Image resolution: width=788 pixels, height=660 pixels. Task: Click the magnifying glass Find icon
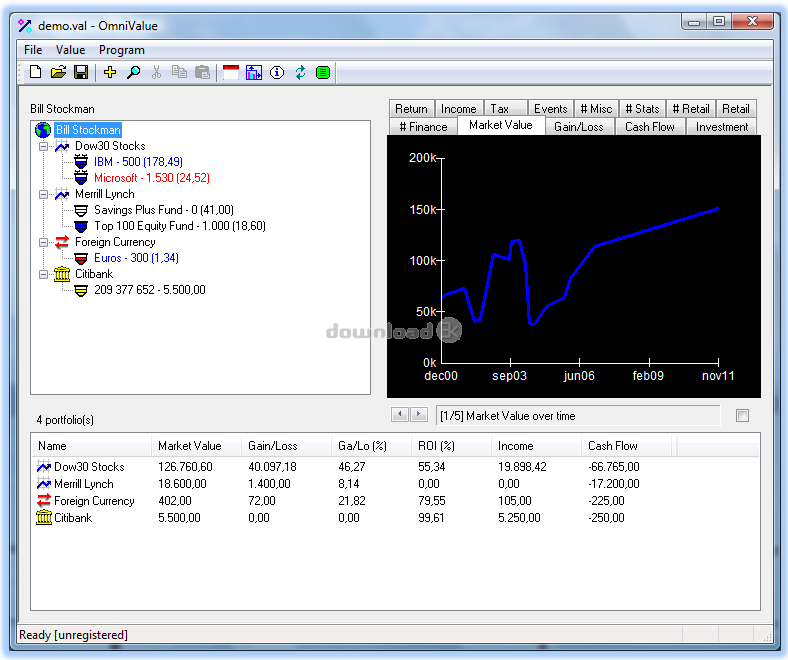[133, 72]
